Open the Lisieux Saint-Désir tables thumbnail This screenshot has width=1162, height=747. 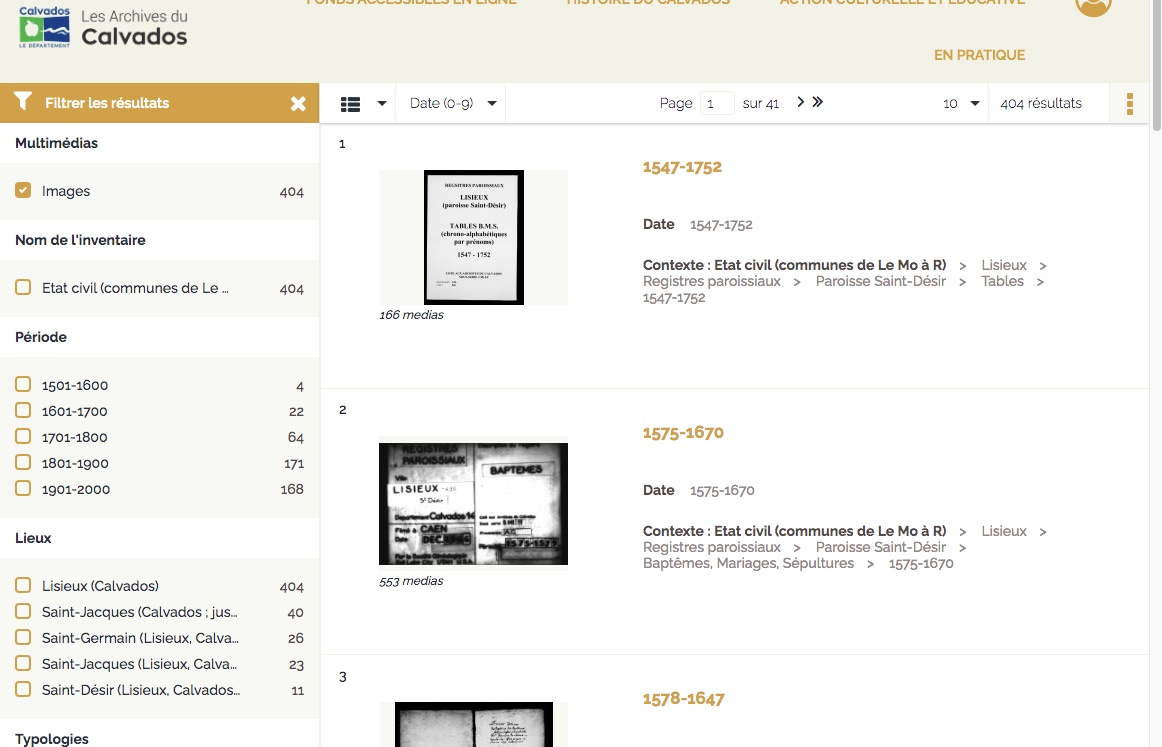tap(473, 237)
